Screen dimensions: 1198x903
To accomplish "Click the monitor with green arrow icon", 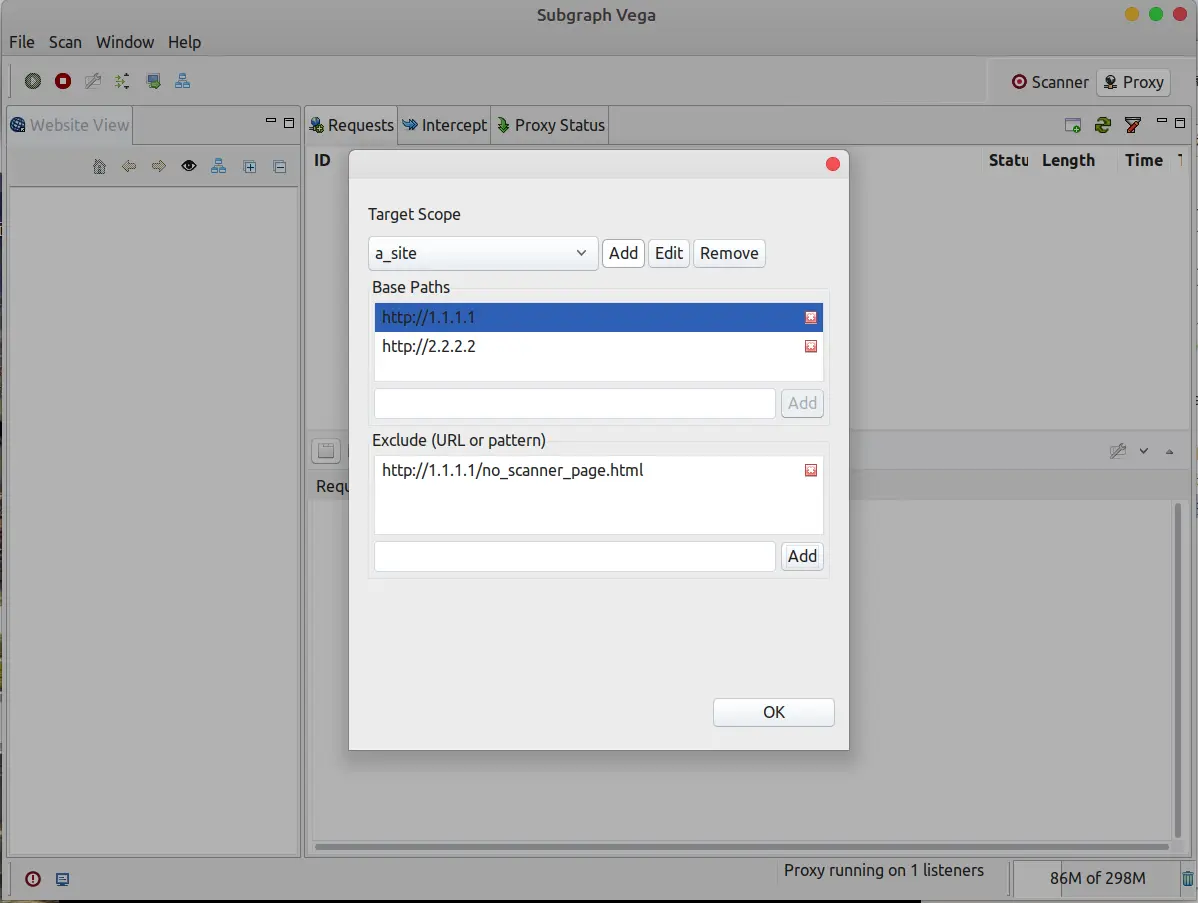I will pyautogui.click(x=153, y=81).
